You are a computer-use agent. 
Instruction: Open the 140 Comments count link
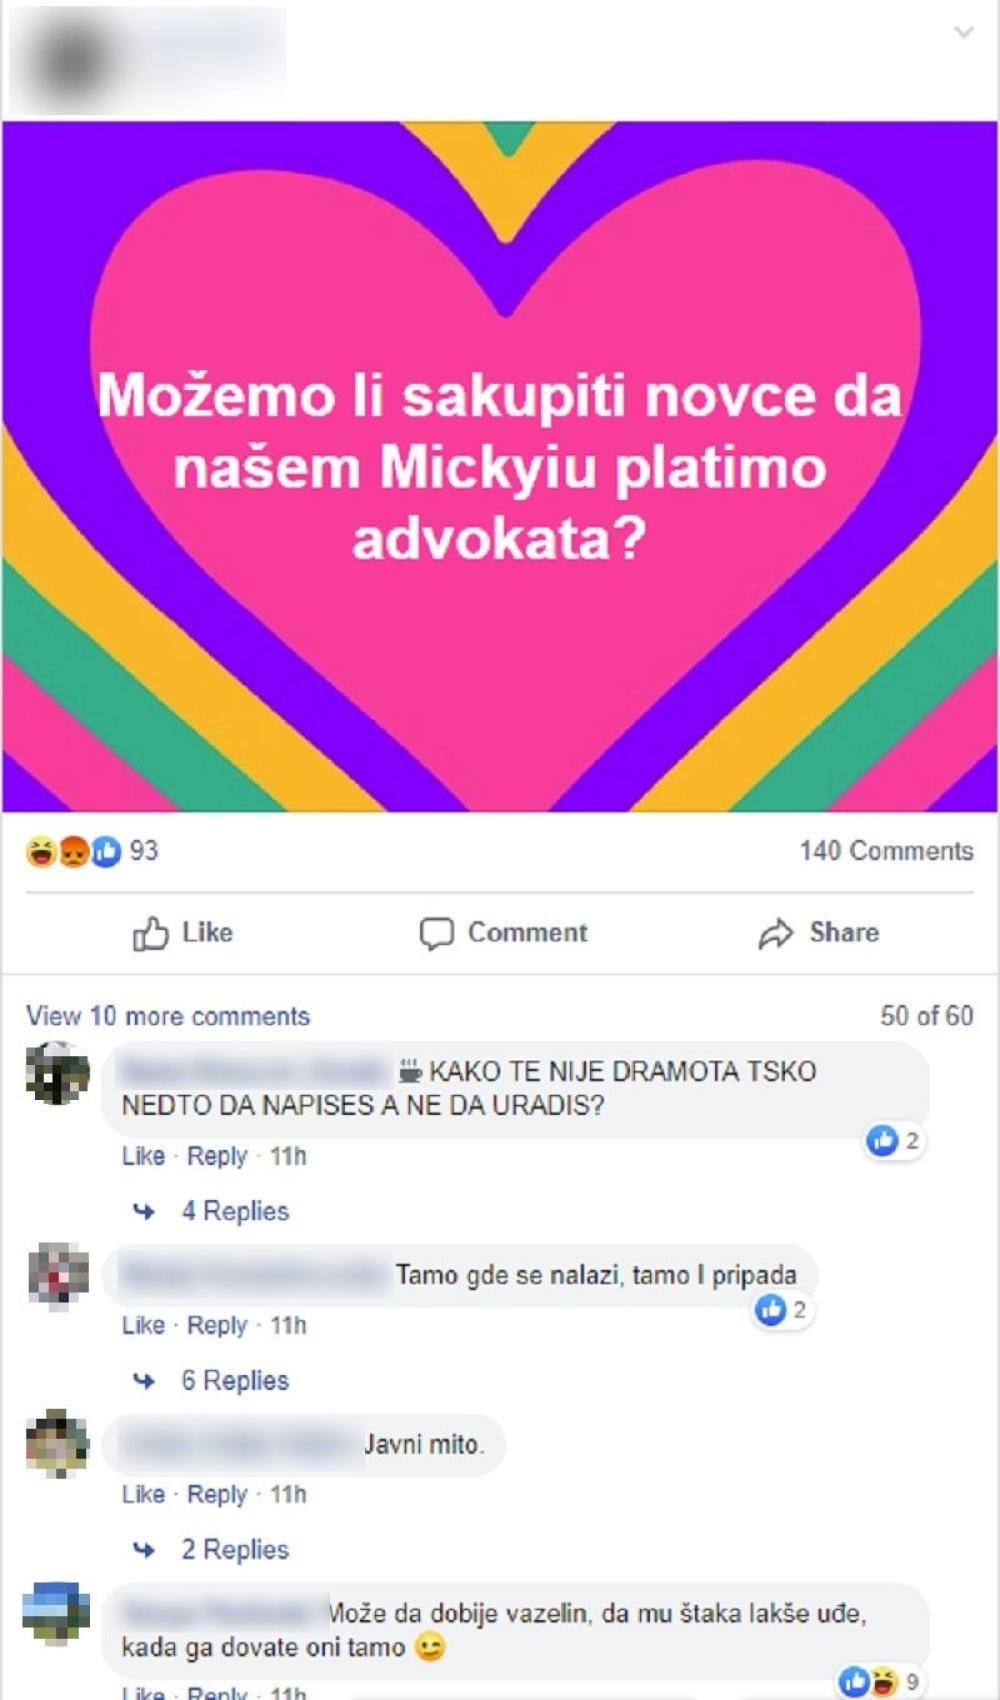pyautogui.click(x=886, y=851)
